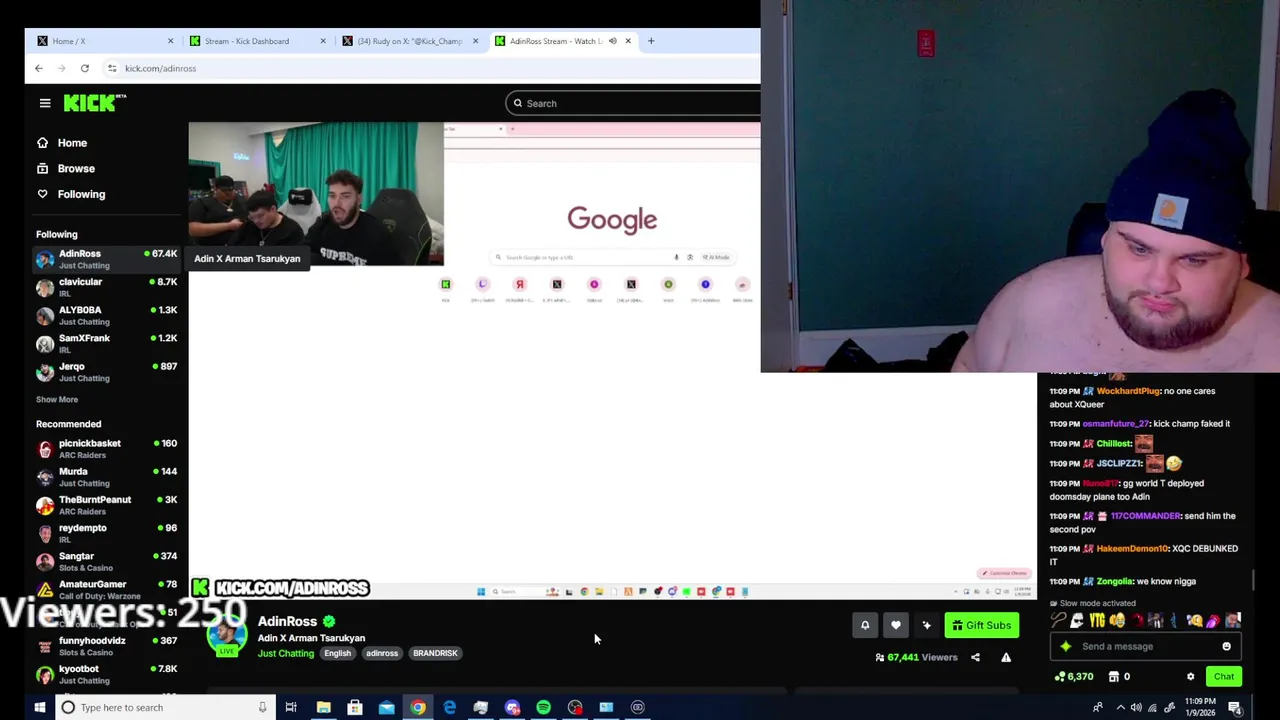The width and height of the screenshot is (1280, 720).
Task: Go to Home in Kick sidebar
Action: point(72,143)
